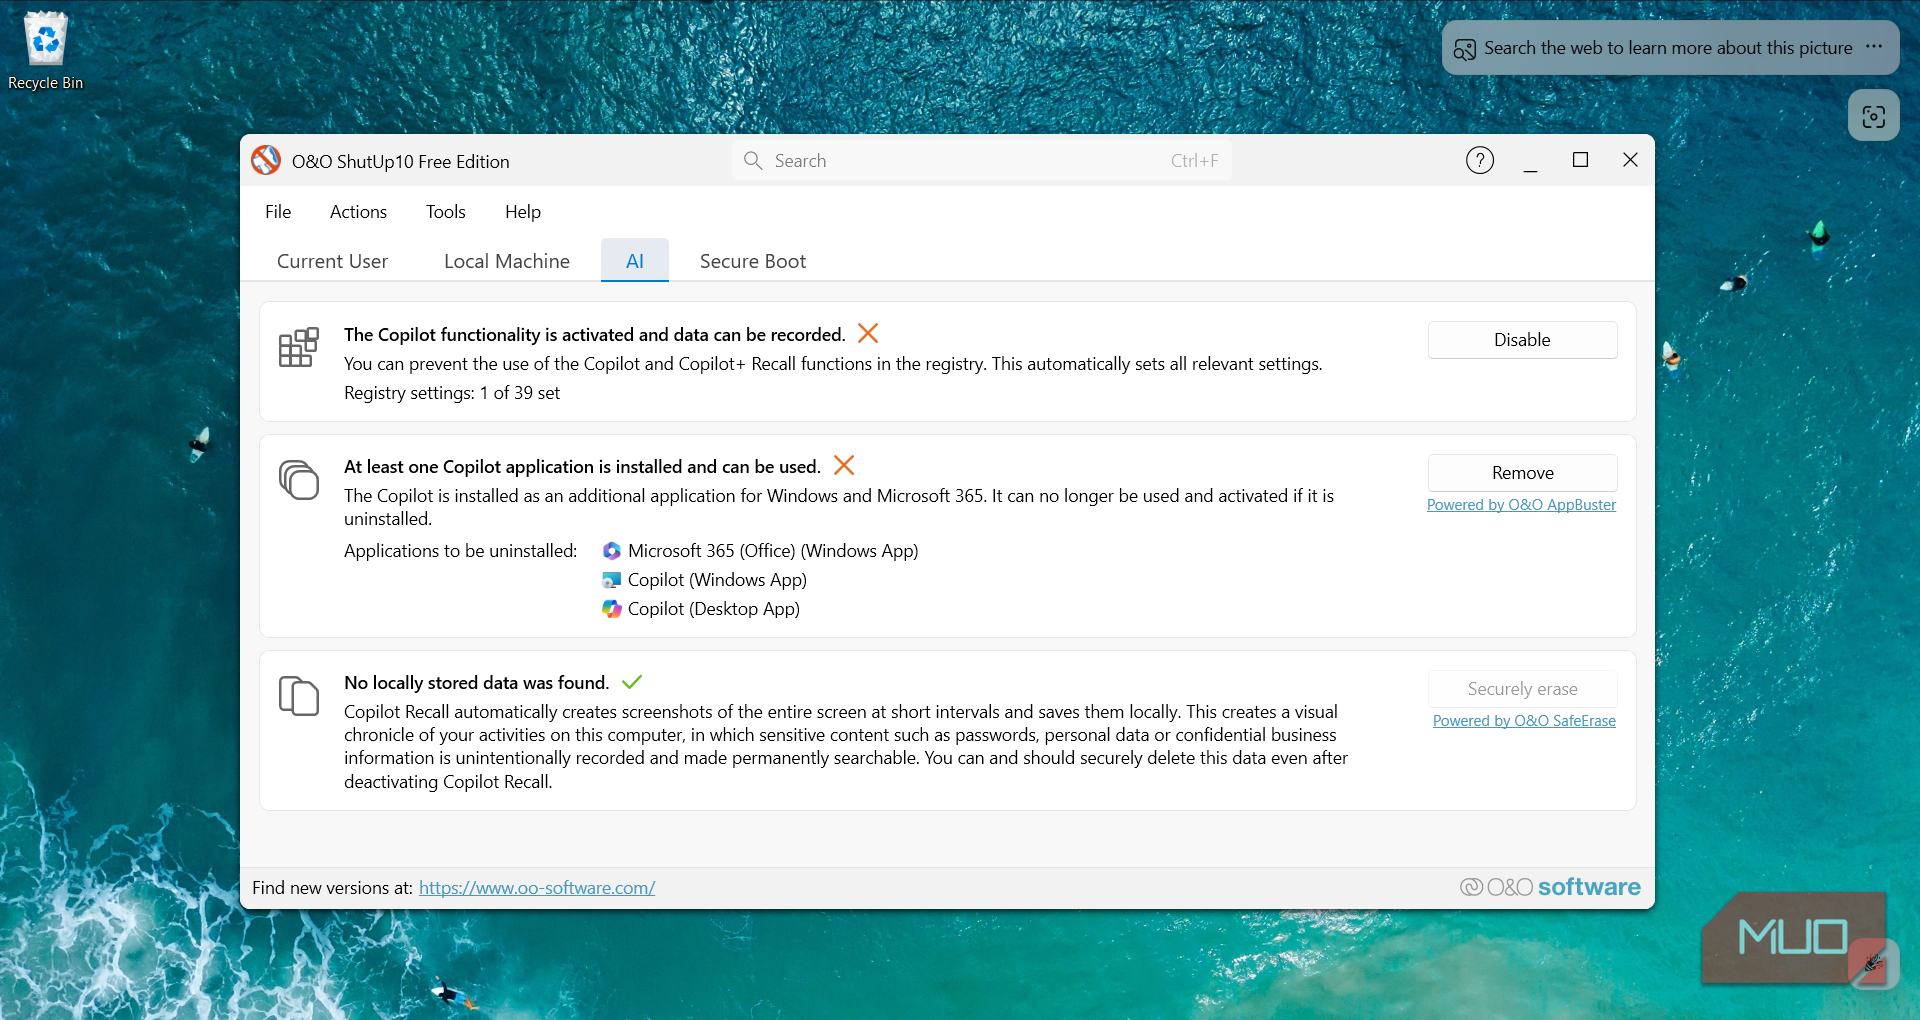Click the Remove button for Copilot applications

point(1522,473)
